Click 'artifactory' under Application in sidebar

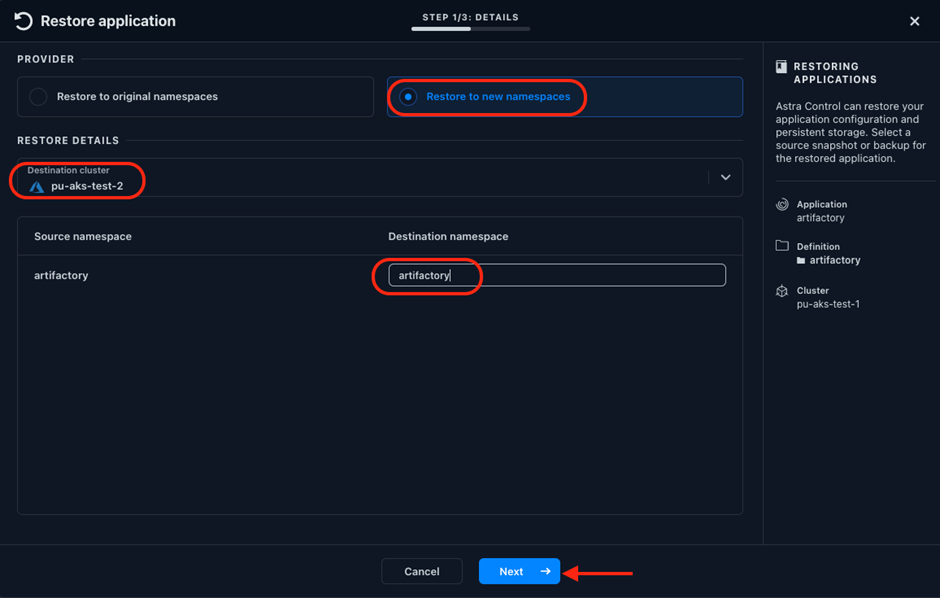point(820,218)
